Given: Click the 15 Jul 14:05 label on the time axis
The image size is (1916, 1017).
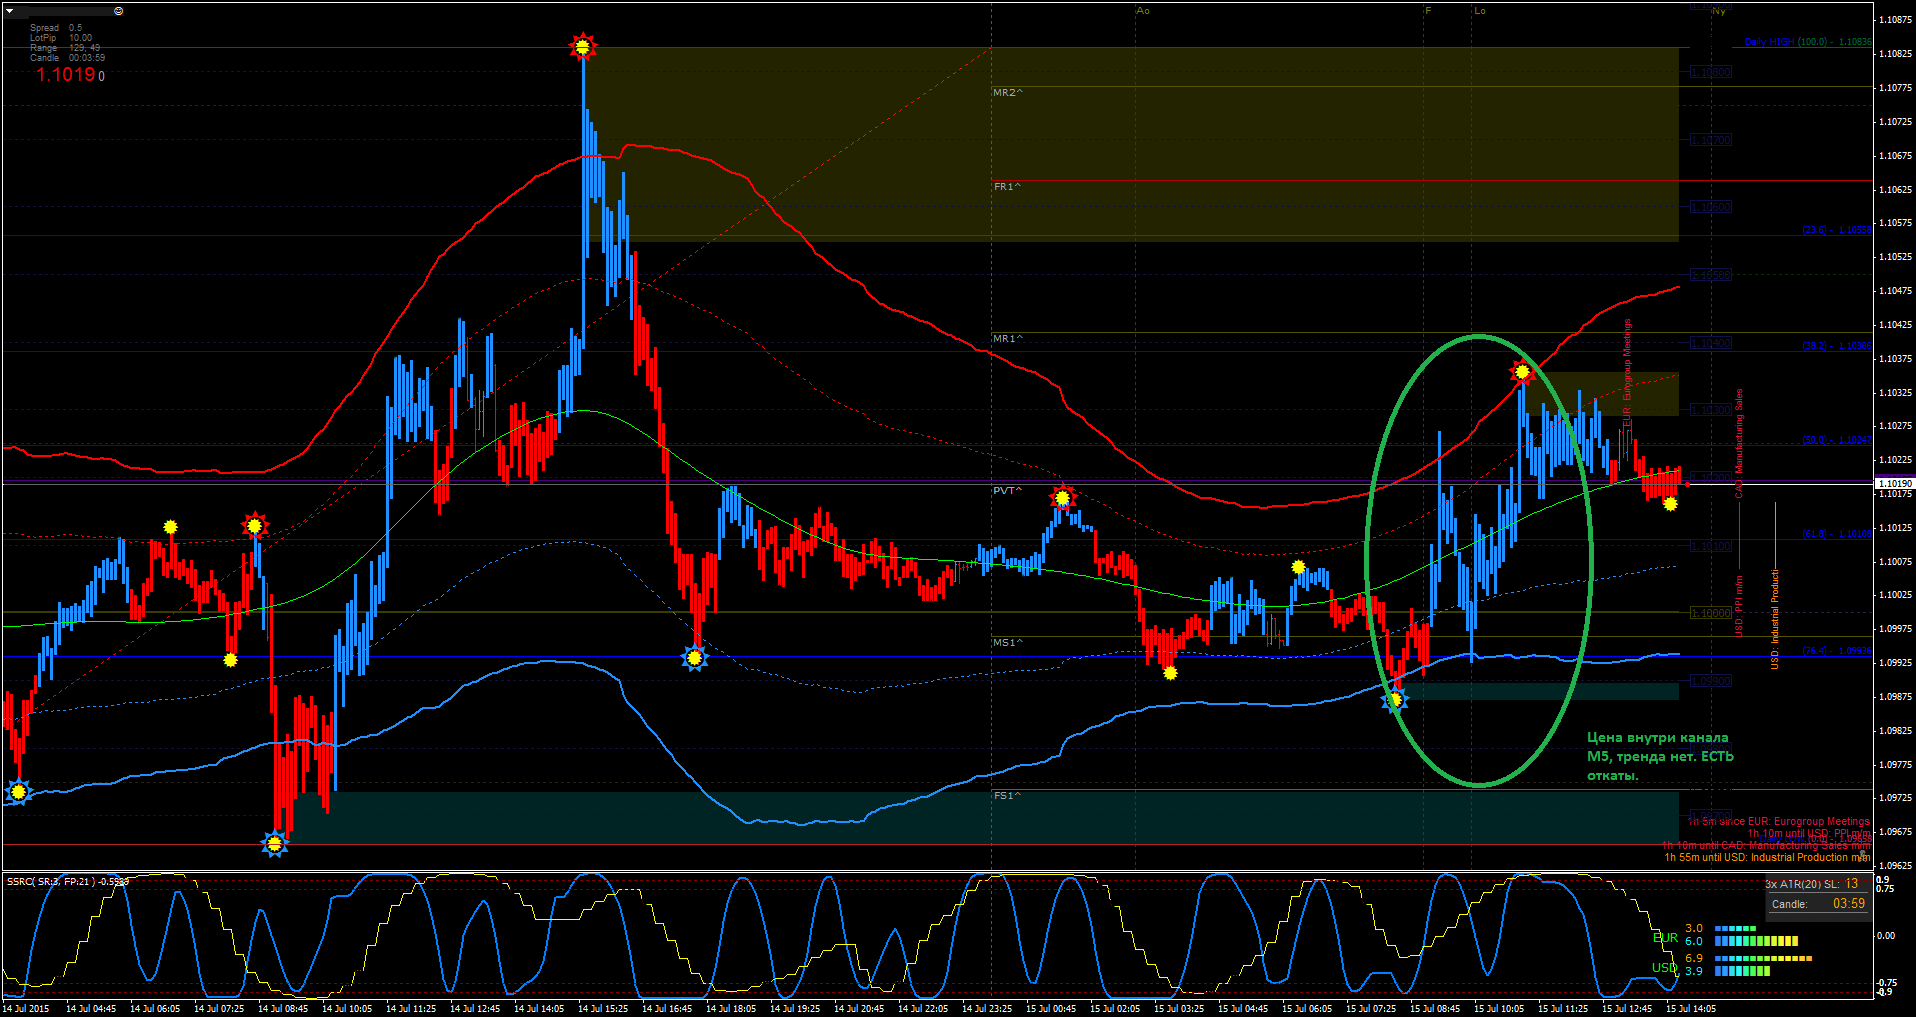Looking at the screenshot, I should [1690, 1009].
